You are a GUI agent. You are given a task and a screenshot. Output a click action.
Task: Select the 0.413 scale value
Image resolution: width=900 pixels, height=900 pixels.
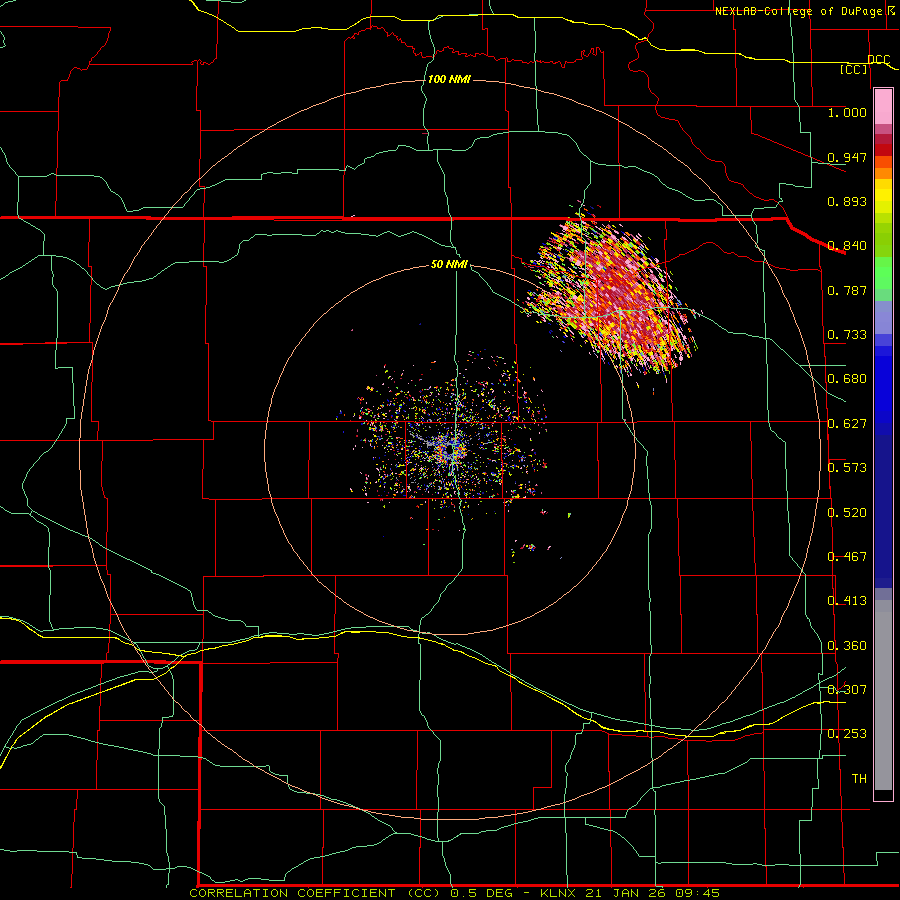click(847, 601)
